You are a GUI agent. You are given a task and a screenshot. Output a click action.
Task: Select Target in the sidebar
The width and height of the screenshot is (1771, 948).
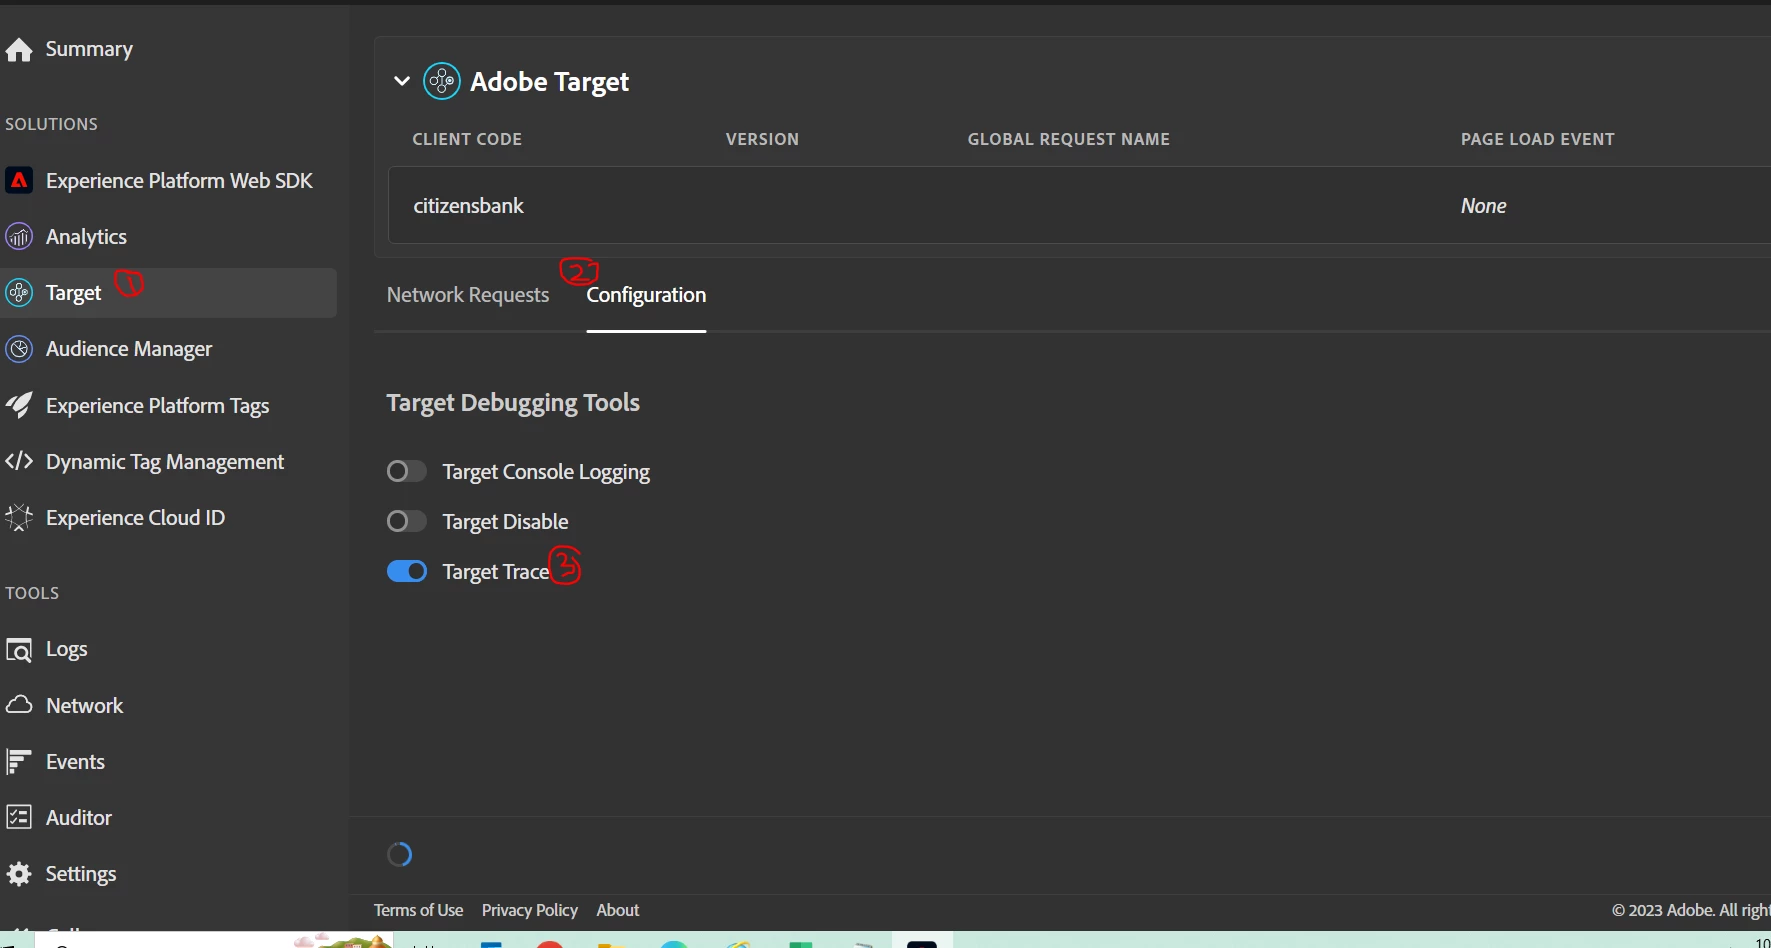pyautogui.click(x=74, y=293)
